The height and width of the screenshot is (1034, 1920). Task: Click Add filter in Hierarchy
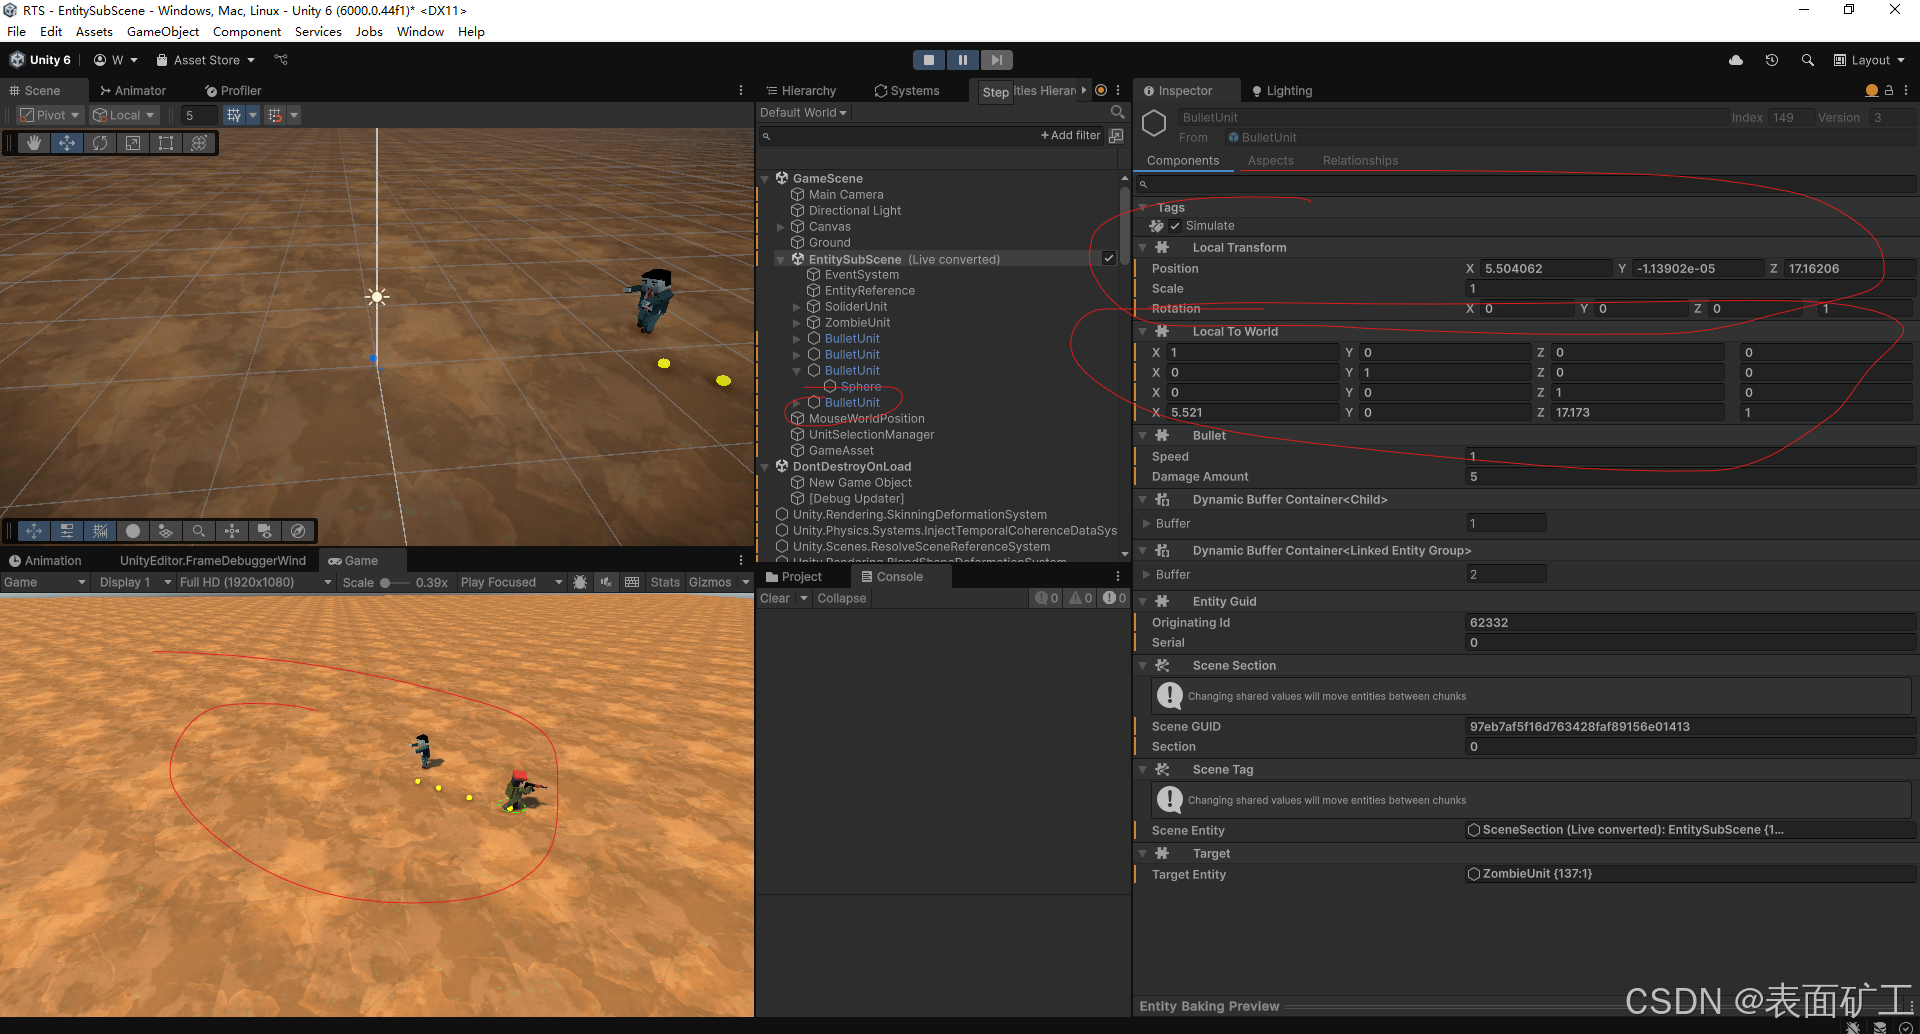click(1071, 135)
